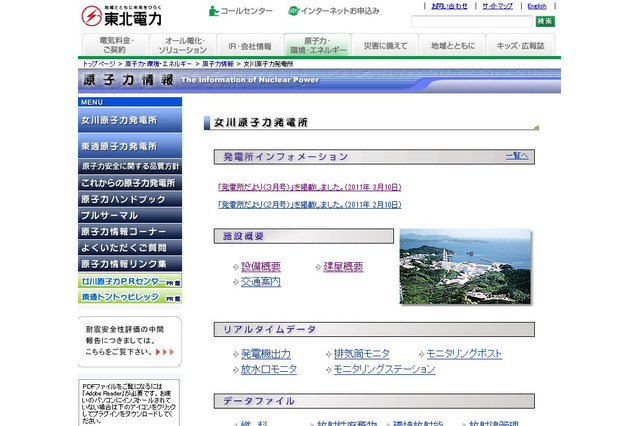
Task: Click トップページ in the breadcrumb trail
Action: pyautogui.click(x=99, y=63)
